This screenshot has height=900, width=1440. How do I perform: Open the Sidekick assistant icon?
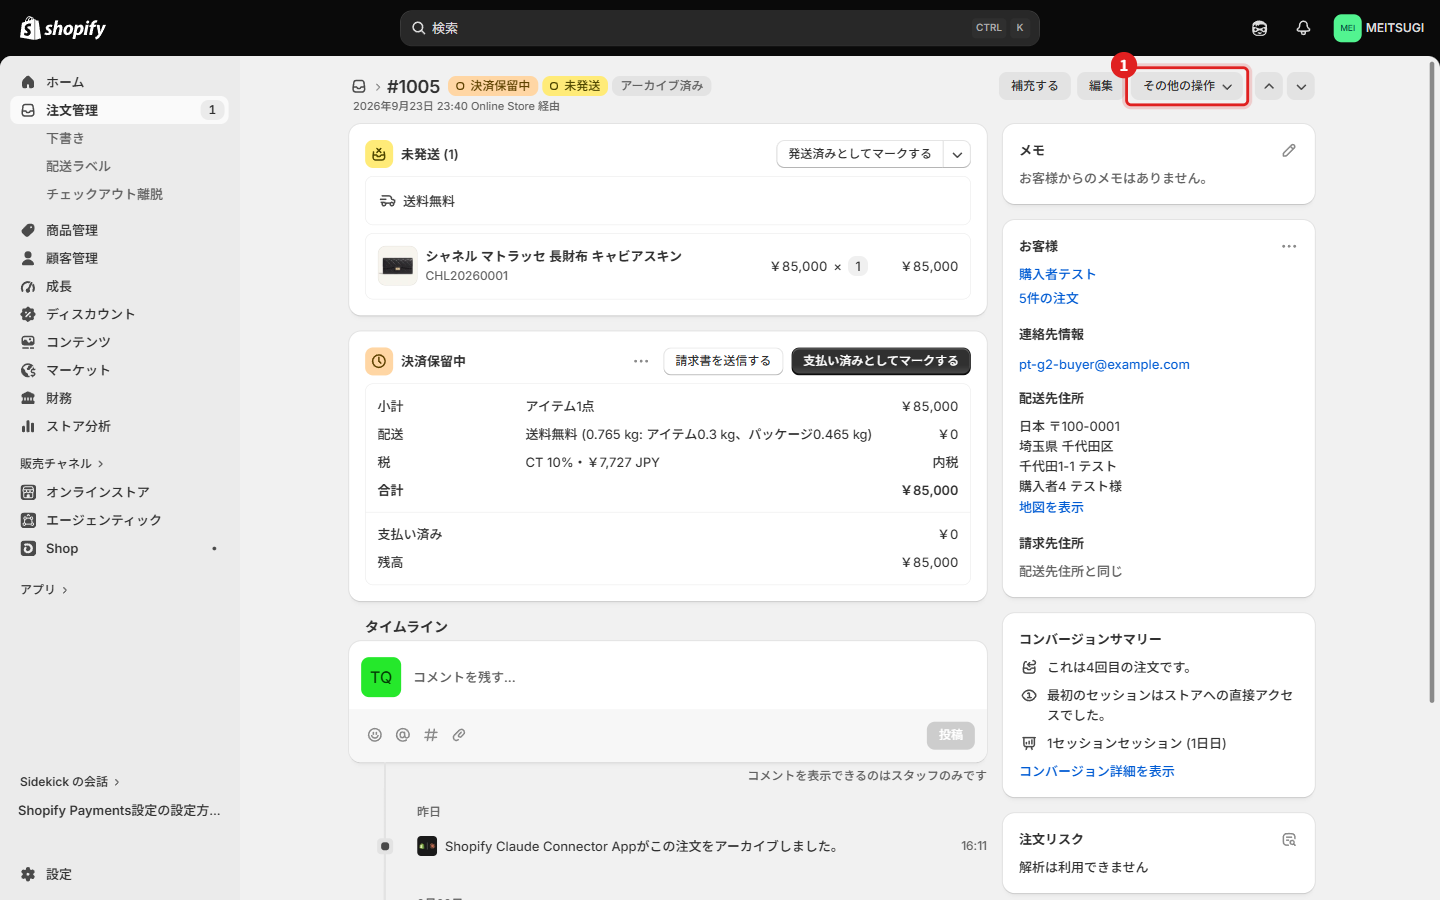point(1260,28)
